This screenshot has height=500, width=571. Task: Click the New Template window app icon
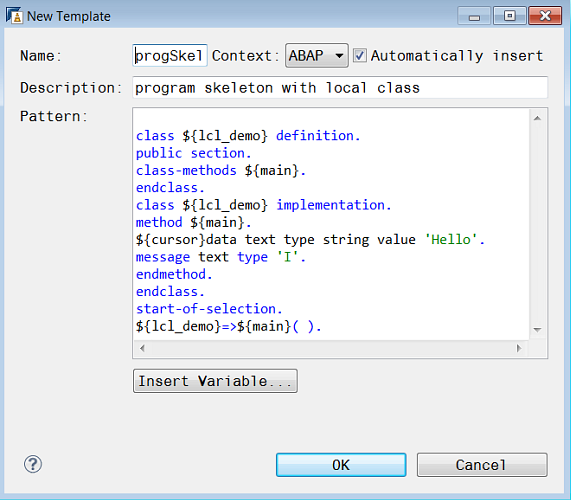pyautogui.click(x=14, y=16)
